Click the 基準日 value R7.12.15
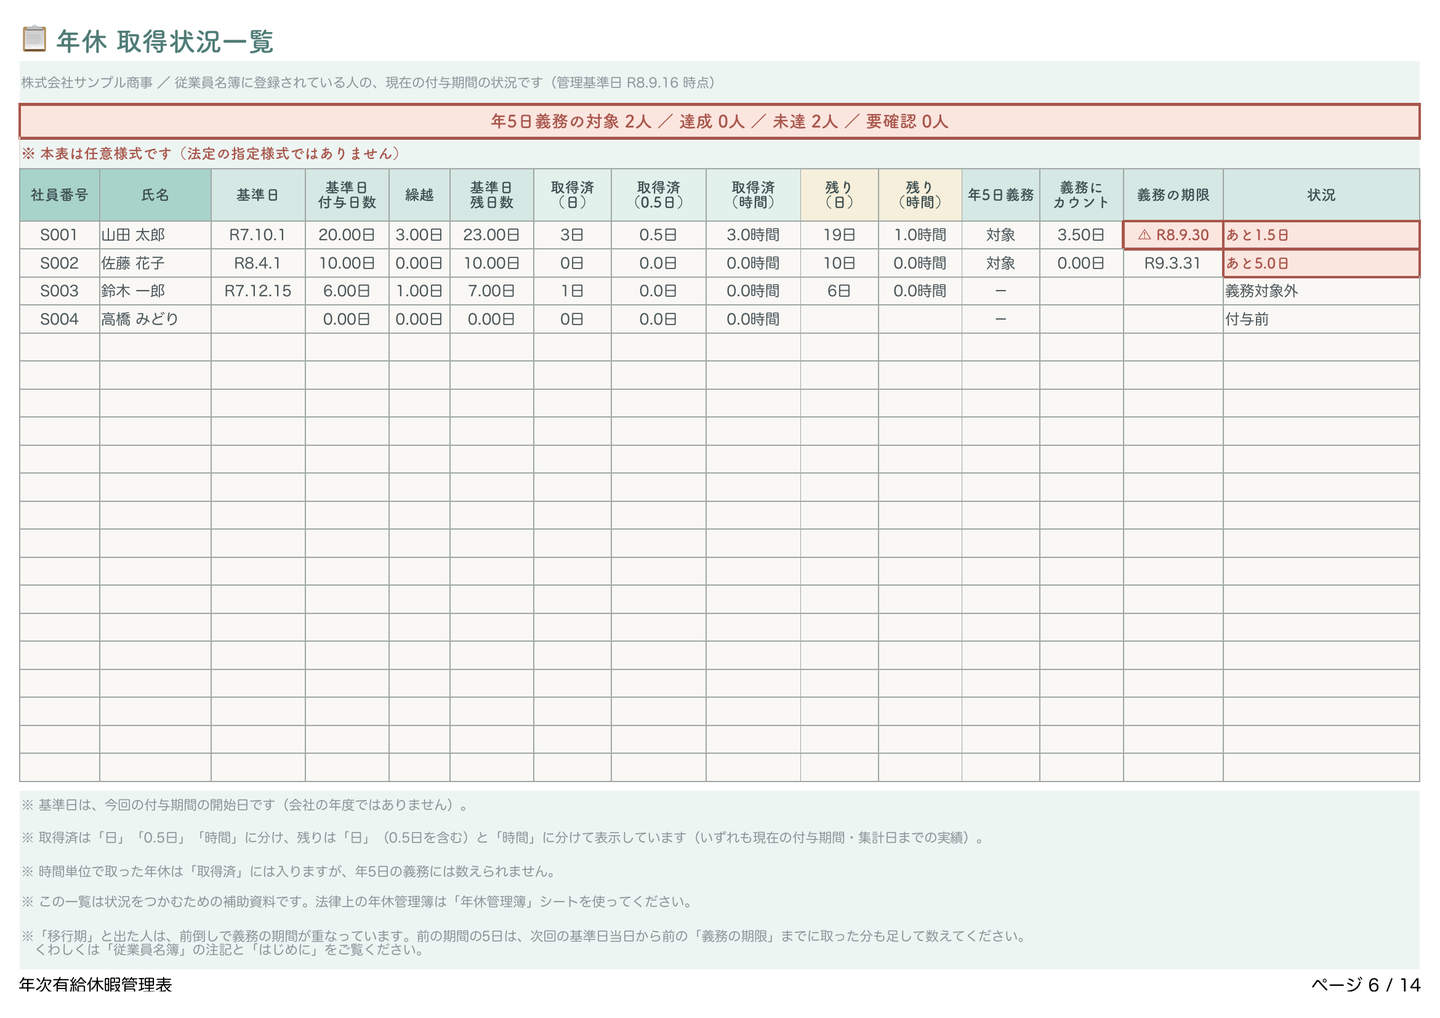Image resolution: width=1440 pixels, height=1018 pixels. (257, 291)
